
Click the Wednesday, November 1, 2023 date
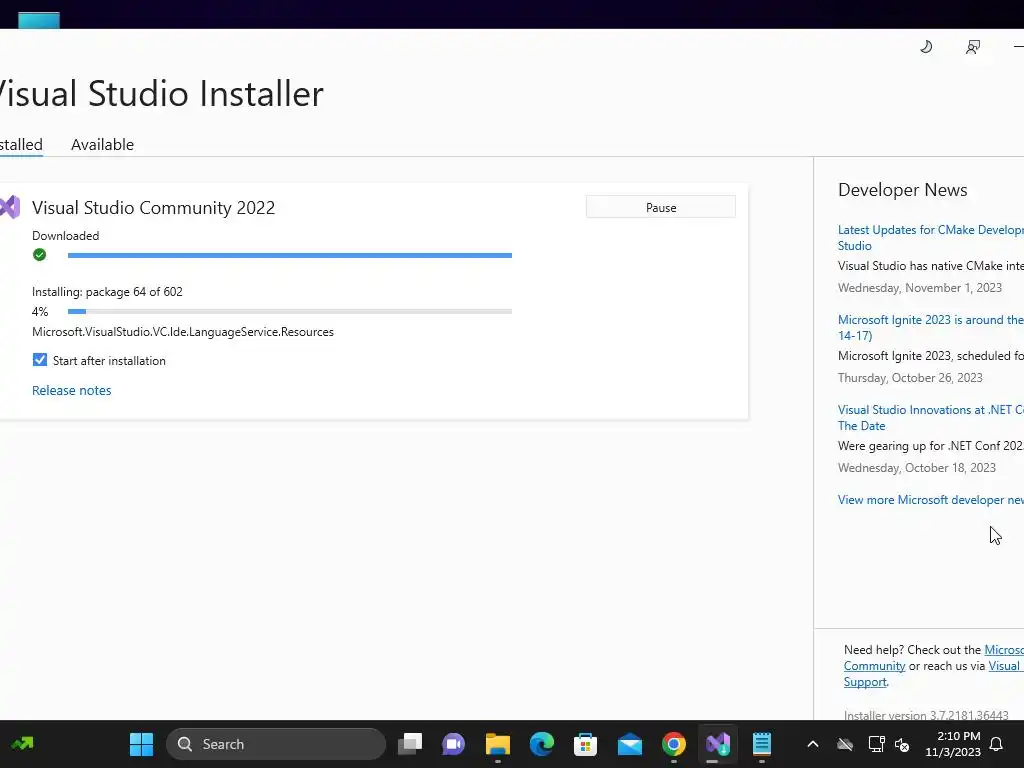tap(920, 288)
